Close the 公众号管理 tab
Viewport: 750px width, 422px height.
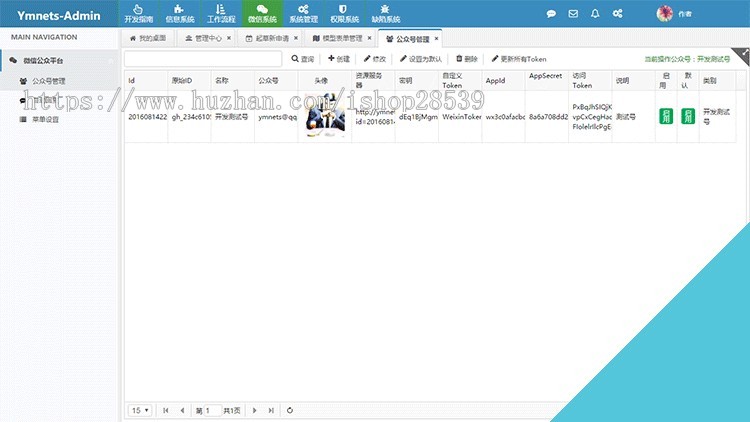pos(436,39)
